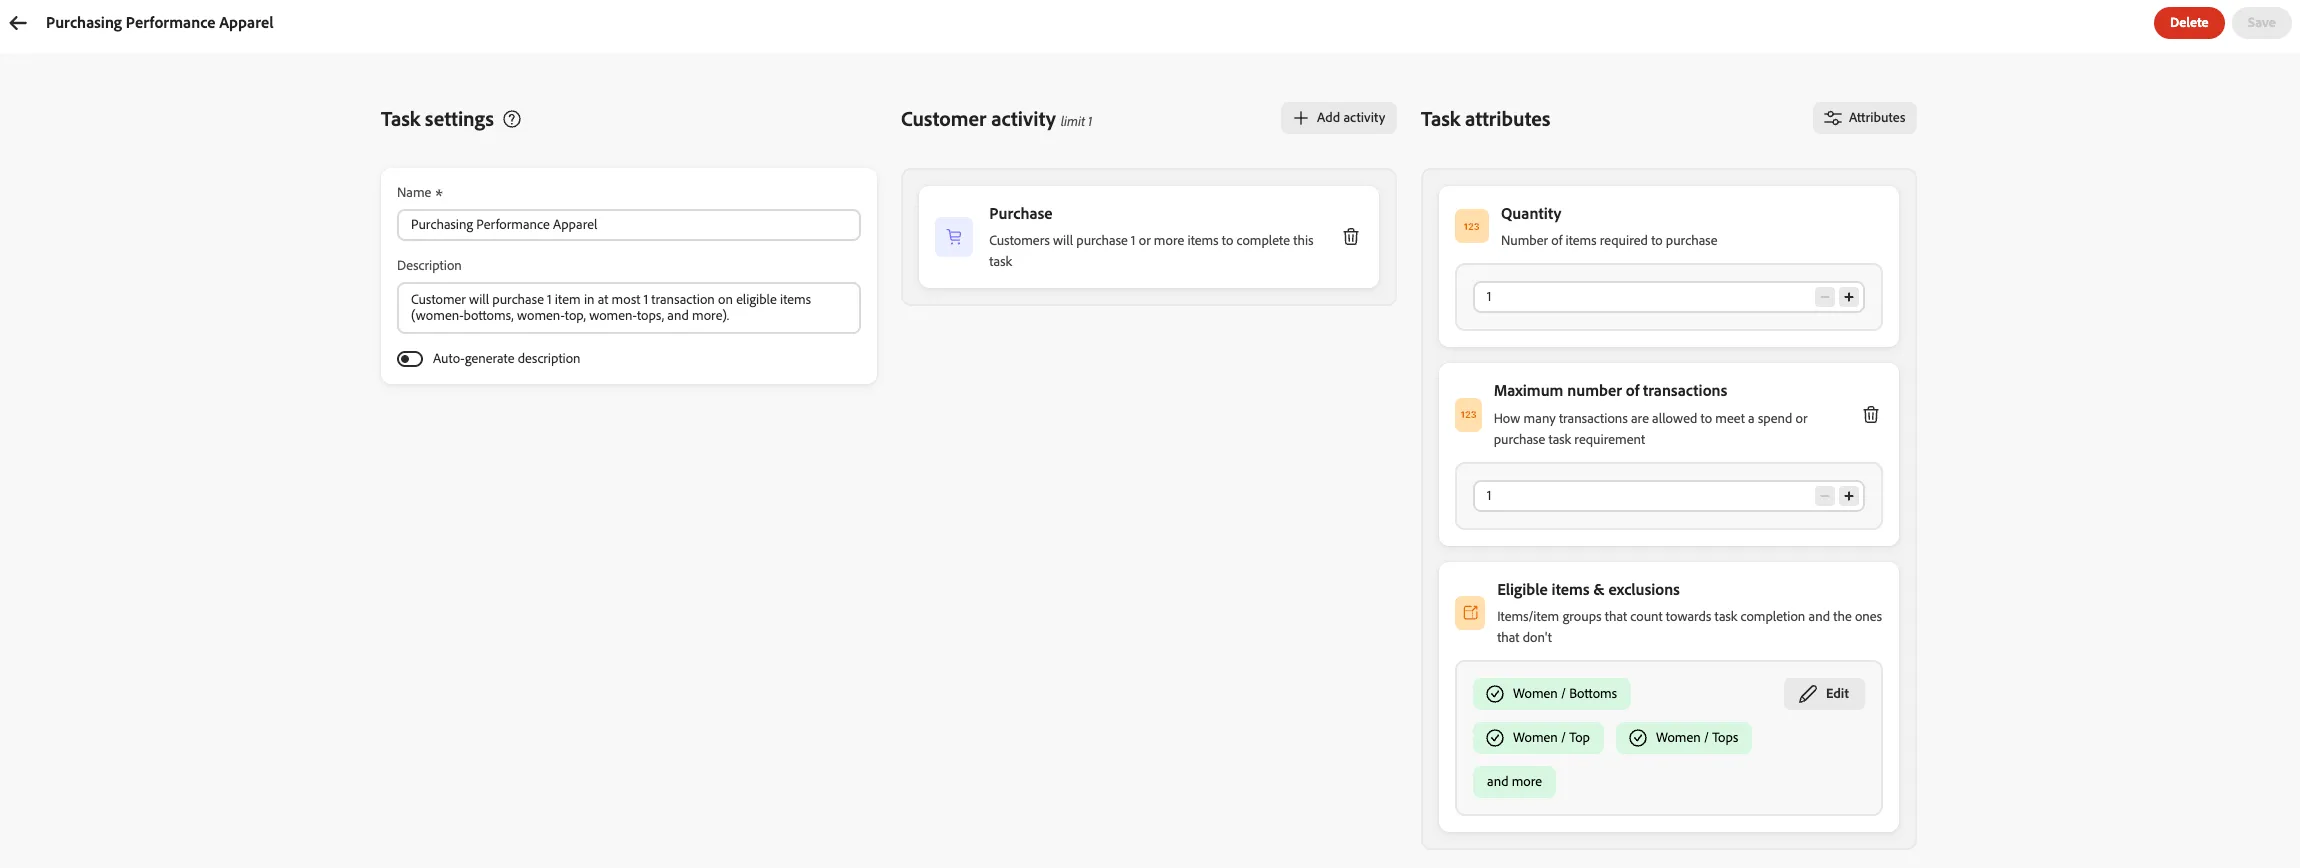Click the "Task attributes" heading
2300x868 pixels.
[1486, 119]
